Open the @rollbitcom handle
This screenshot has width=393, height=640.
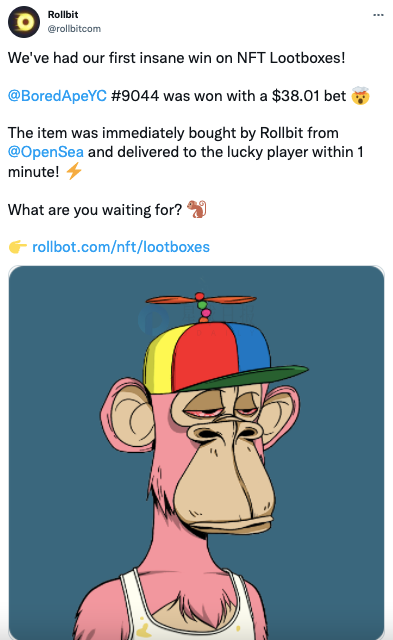tap(74, 29)
